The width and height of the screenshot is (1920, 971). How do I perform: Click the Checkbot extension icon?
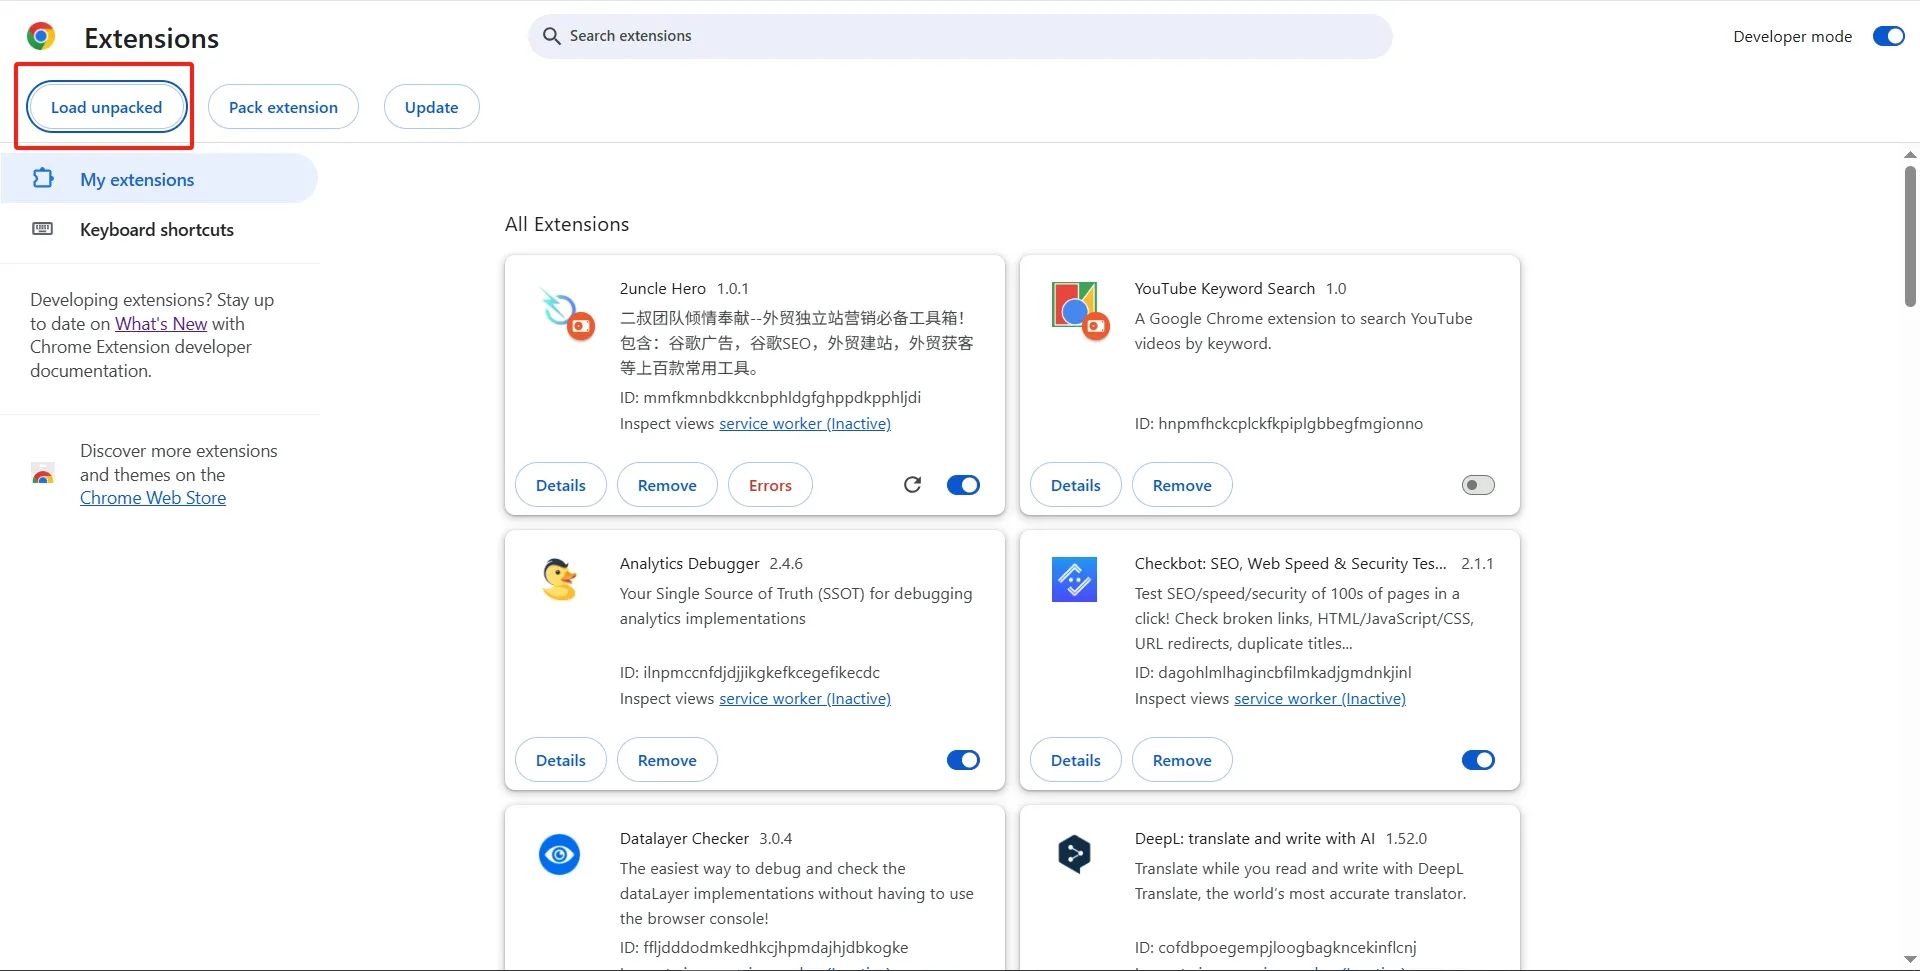1074,580
